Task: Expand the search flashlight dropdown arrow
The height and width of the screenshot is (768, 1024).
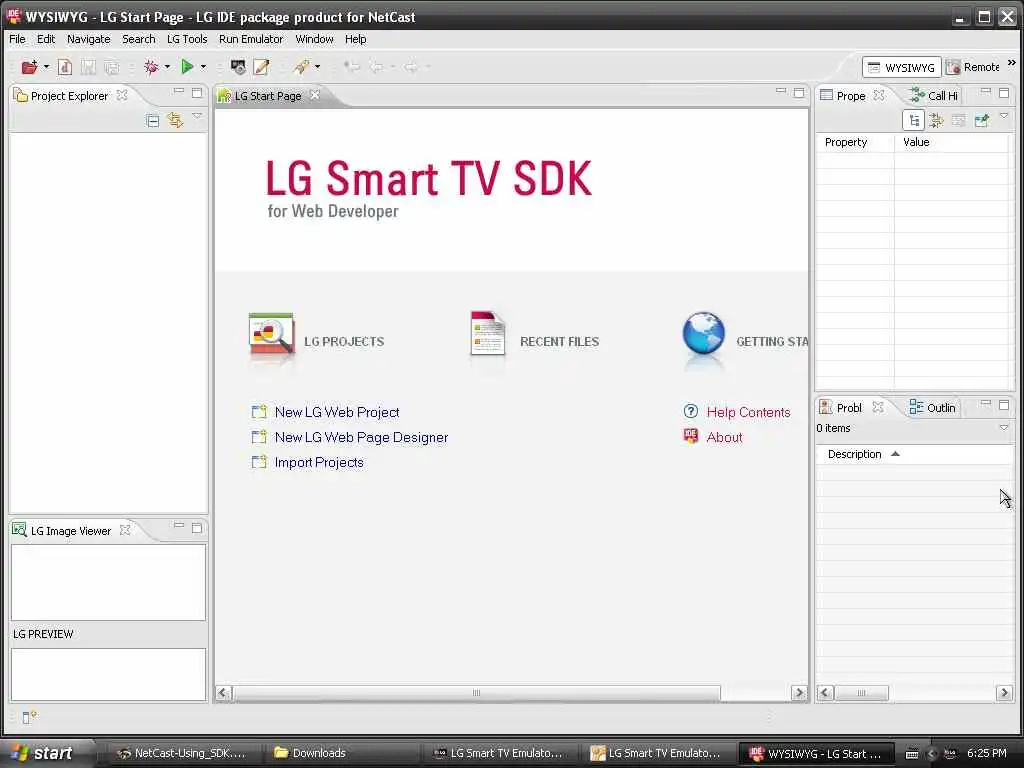Action: pos(317,67)
